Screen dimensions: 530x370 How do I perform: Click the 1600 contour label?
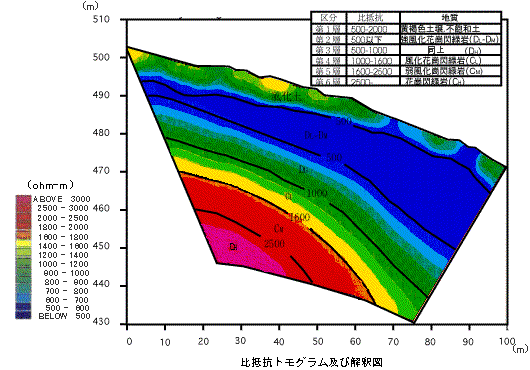point(298,216)
